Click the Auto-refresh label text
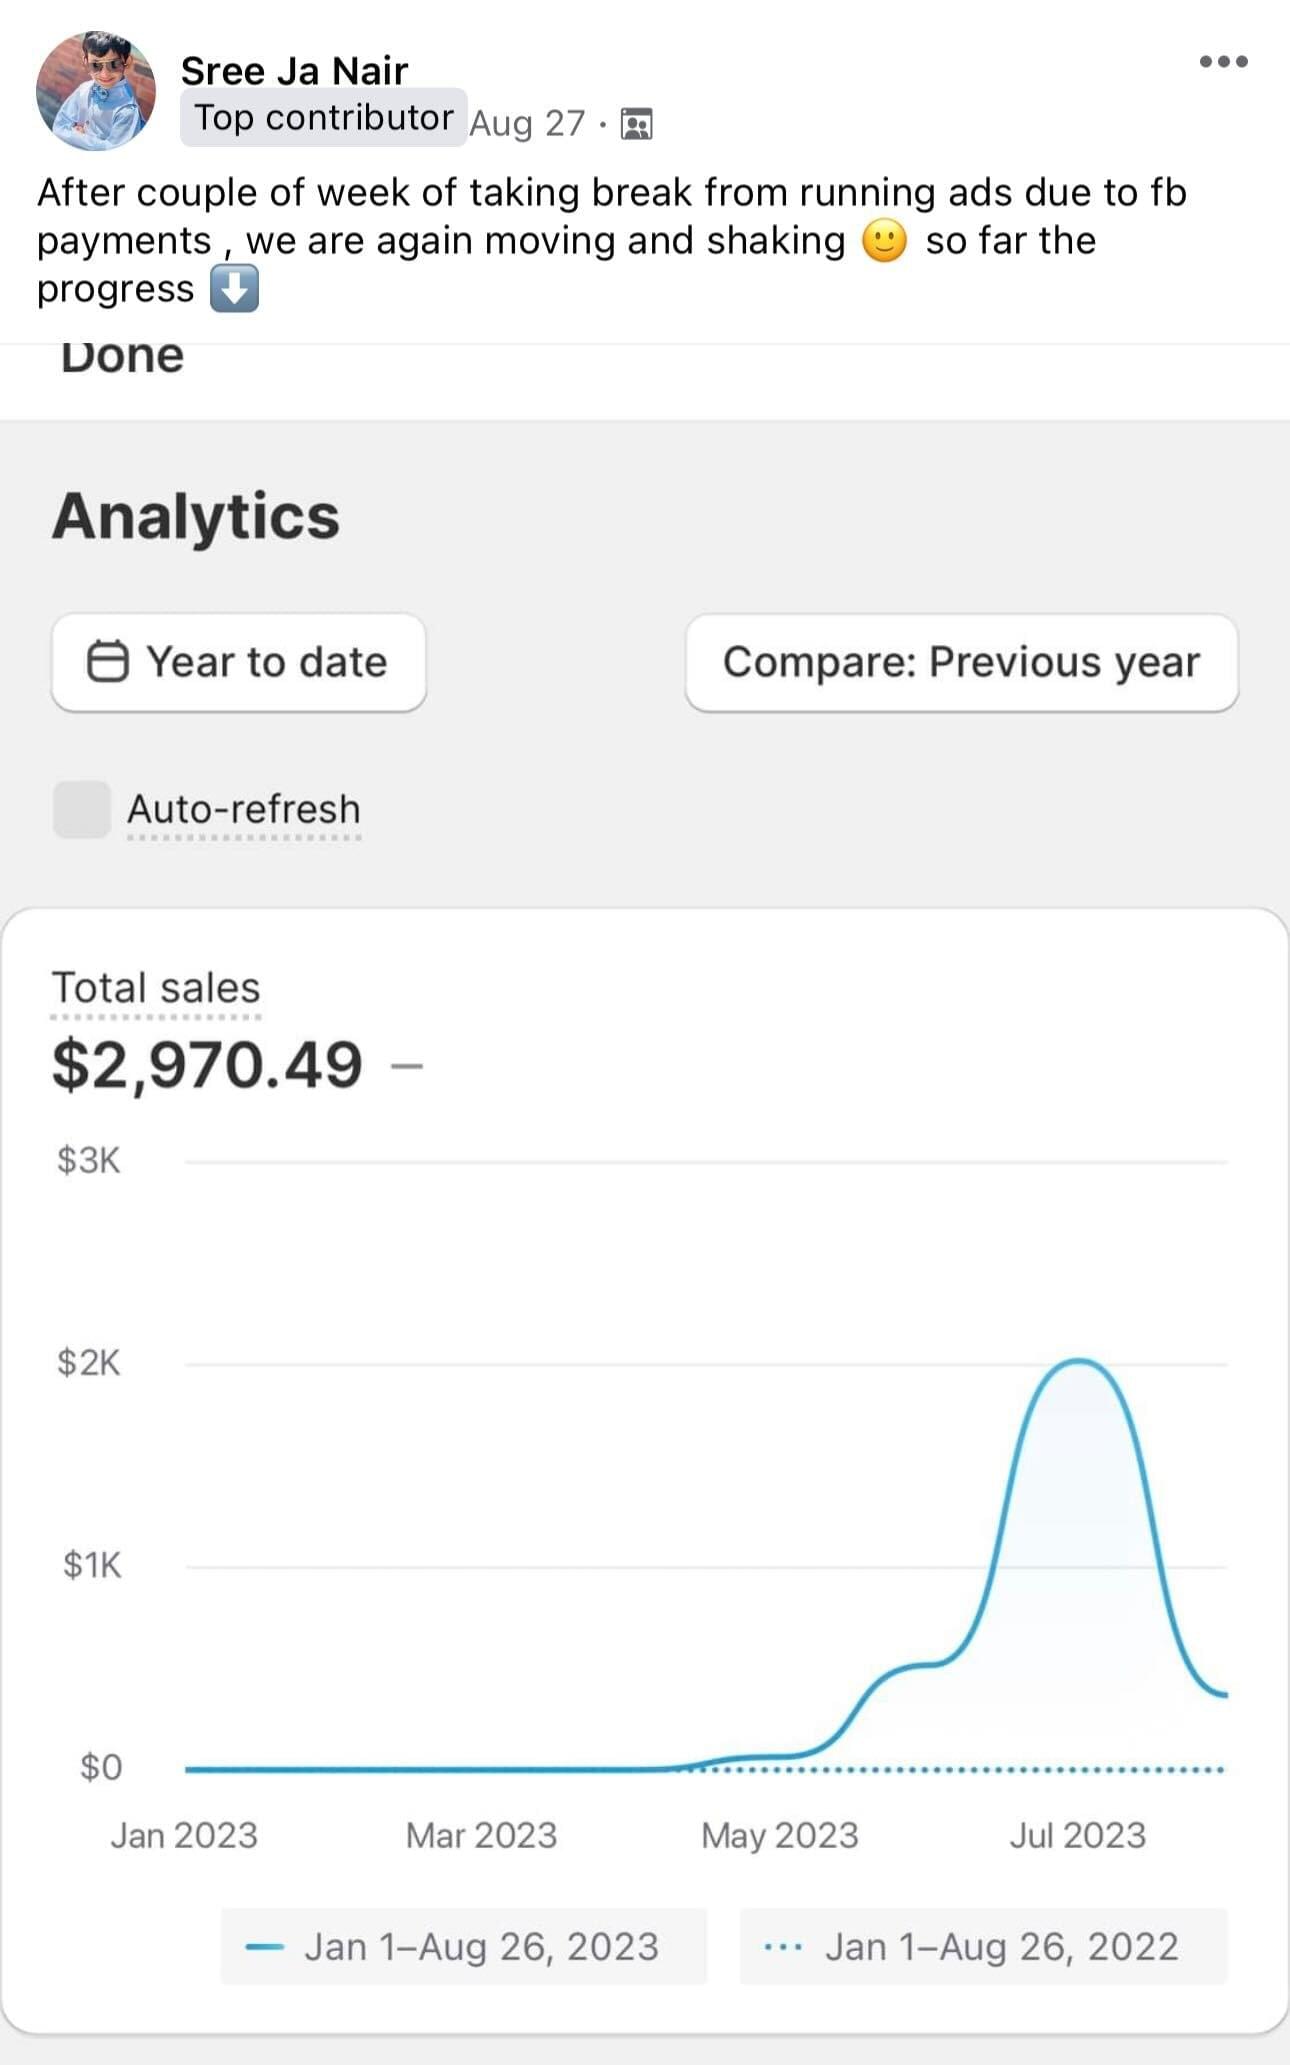This screenshot has height=2065, width=1290. (244, 809)
